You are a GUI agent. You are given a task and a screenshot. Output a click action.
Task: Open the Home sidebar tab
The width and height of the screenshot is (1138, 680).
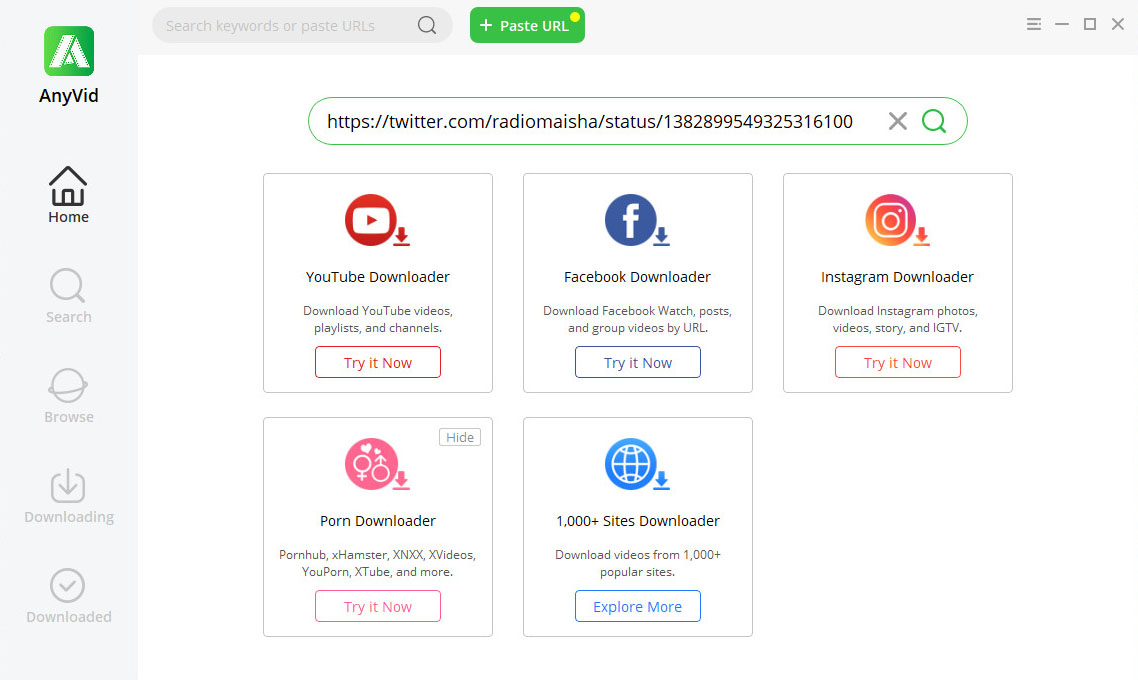pos(68,195)
